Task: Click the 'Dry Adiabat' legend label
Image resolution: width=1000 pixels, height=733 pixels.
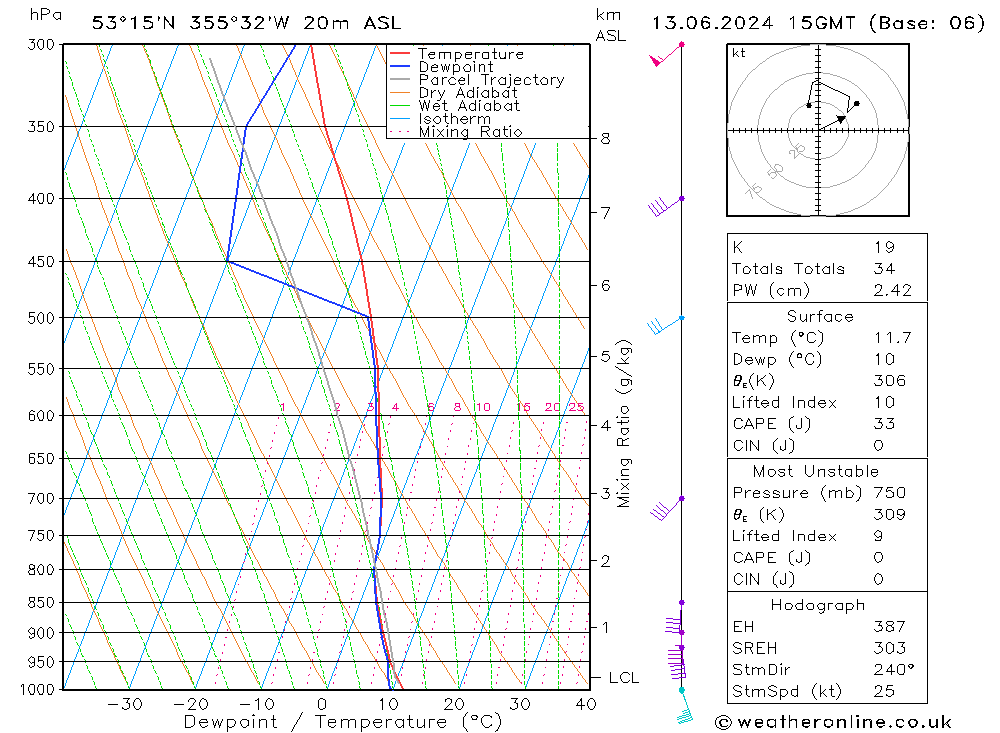Action: click(467, 93)
